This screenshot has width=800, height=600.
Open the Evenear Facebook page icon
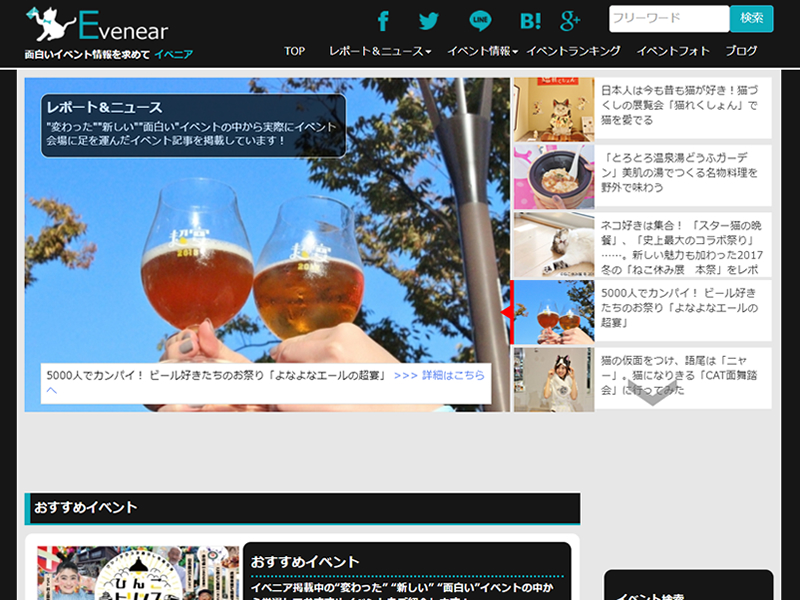click(383, 20)
